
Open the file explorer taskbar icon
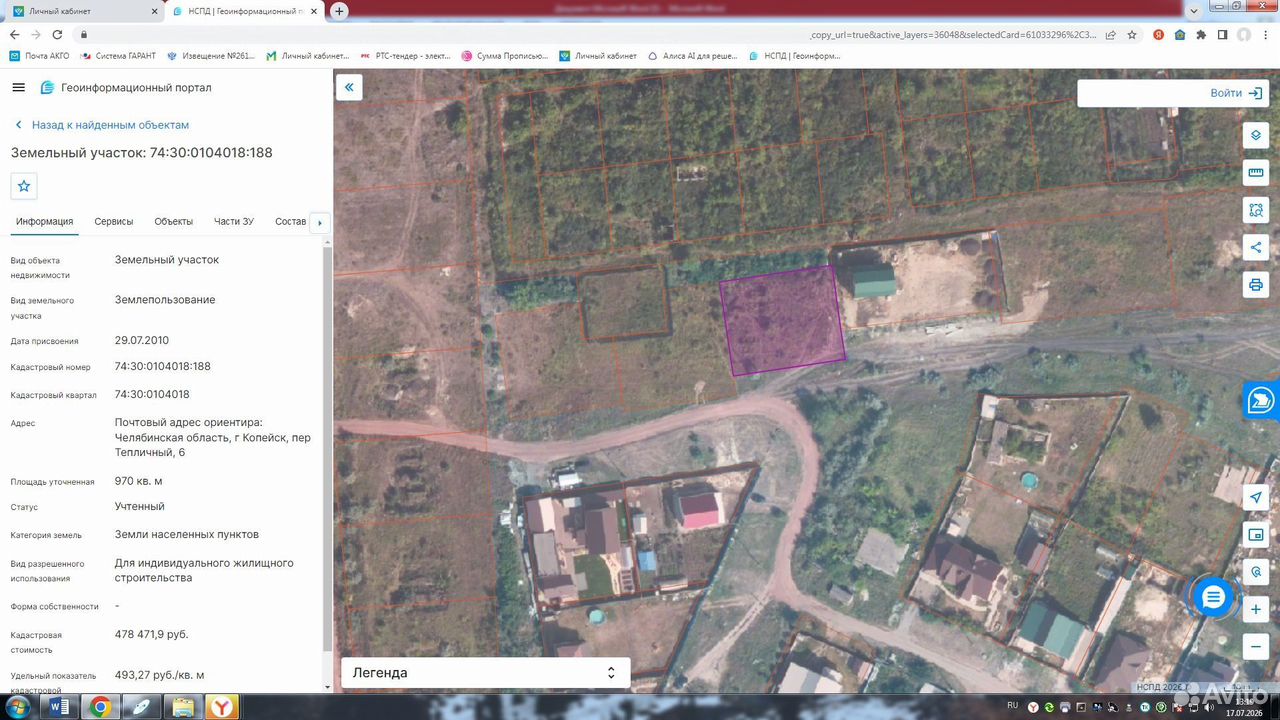coord(182,707)
